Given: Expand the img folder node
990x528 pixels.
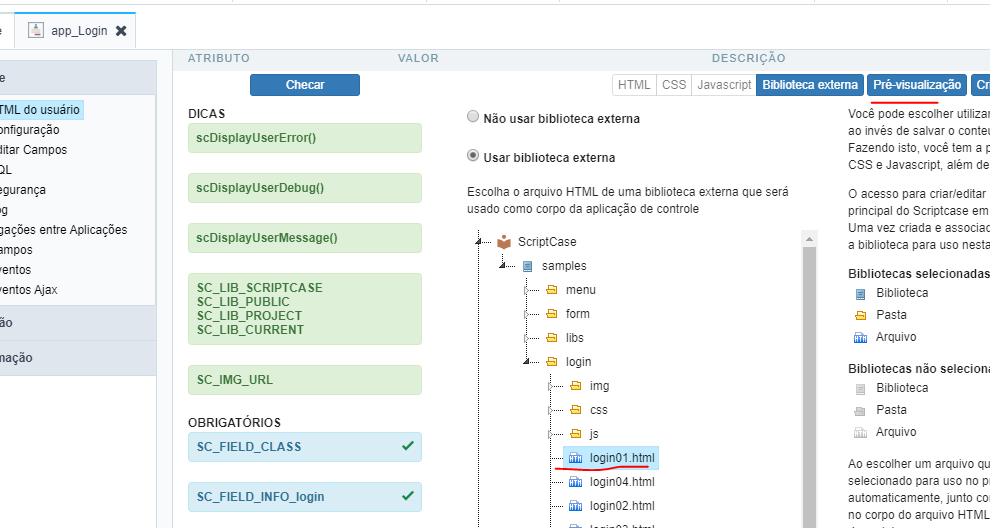Looking at the screenshot, I should click(549, 386).
